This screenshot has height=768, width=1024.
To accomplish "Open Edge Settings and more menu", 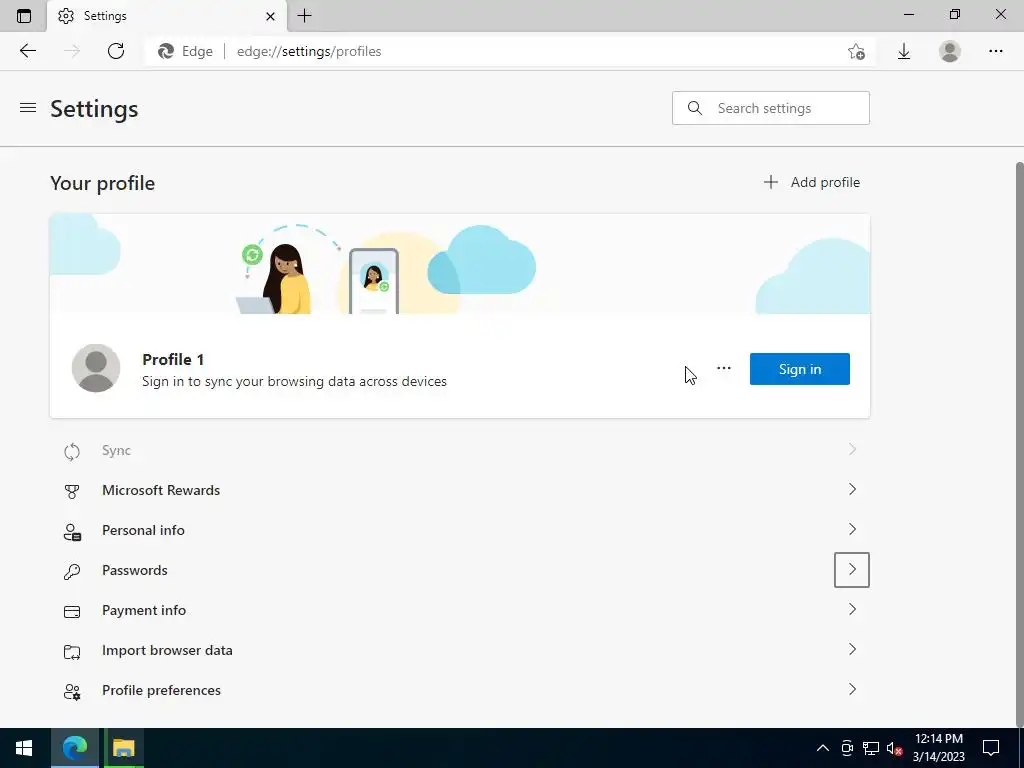I will tap(995, 51).
